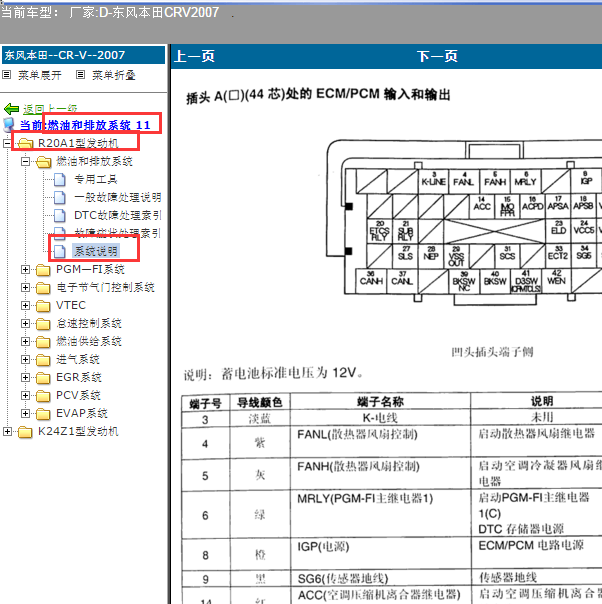Expand the EGR系统 node
Viewport: 602px width, 604px height.
point(25,377)
